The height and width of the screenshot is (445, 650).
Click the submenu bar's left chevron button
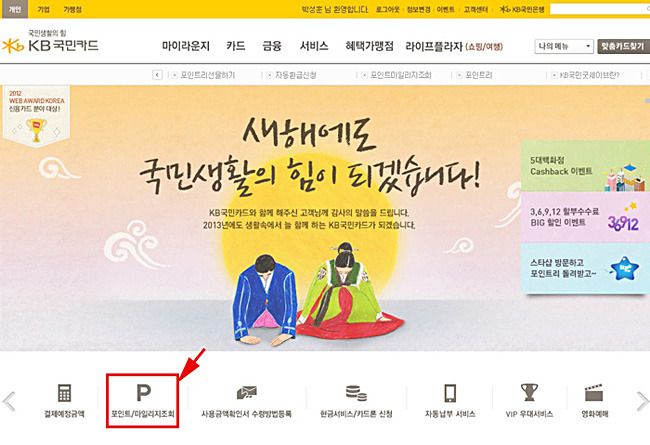tap(157, 75)
